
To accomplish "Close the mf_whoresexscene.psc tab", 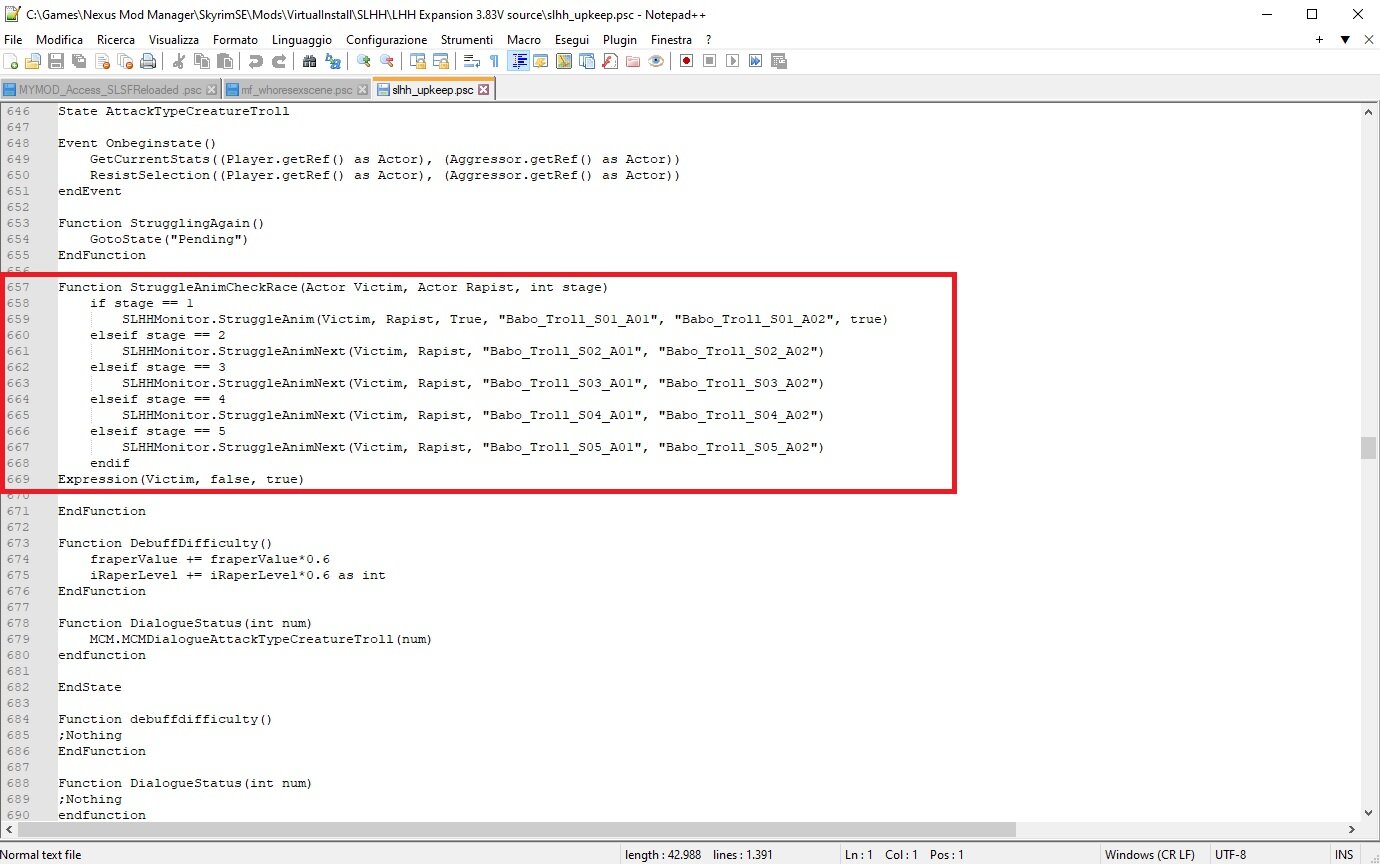I will point(362,90).
